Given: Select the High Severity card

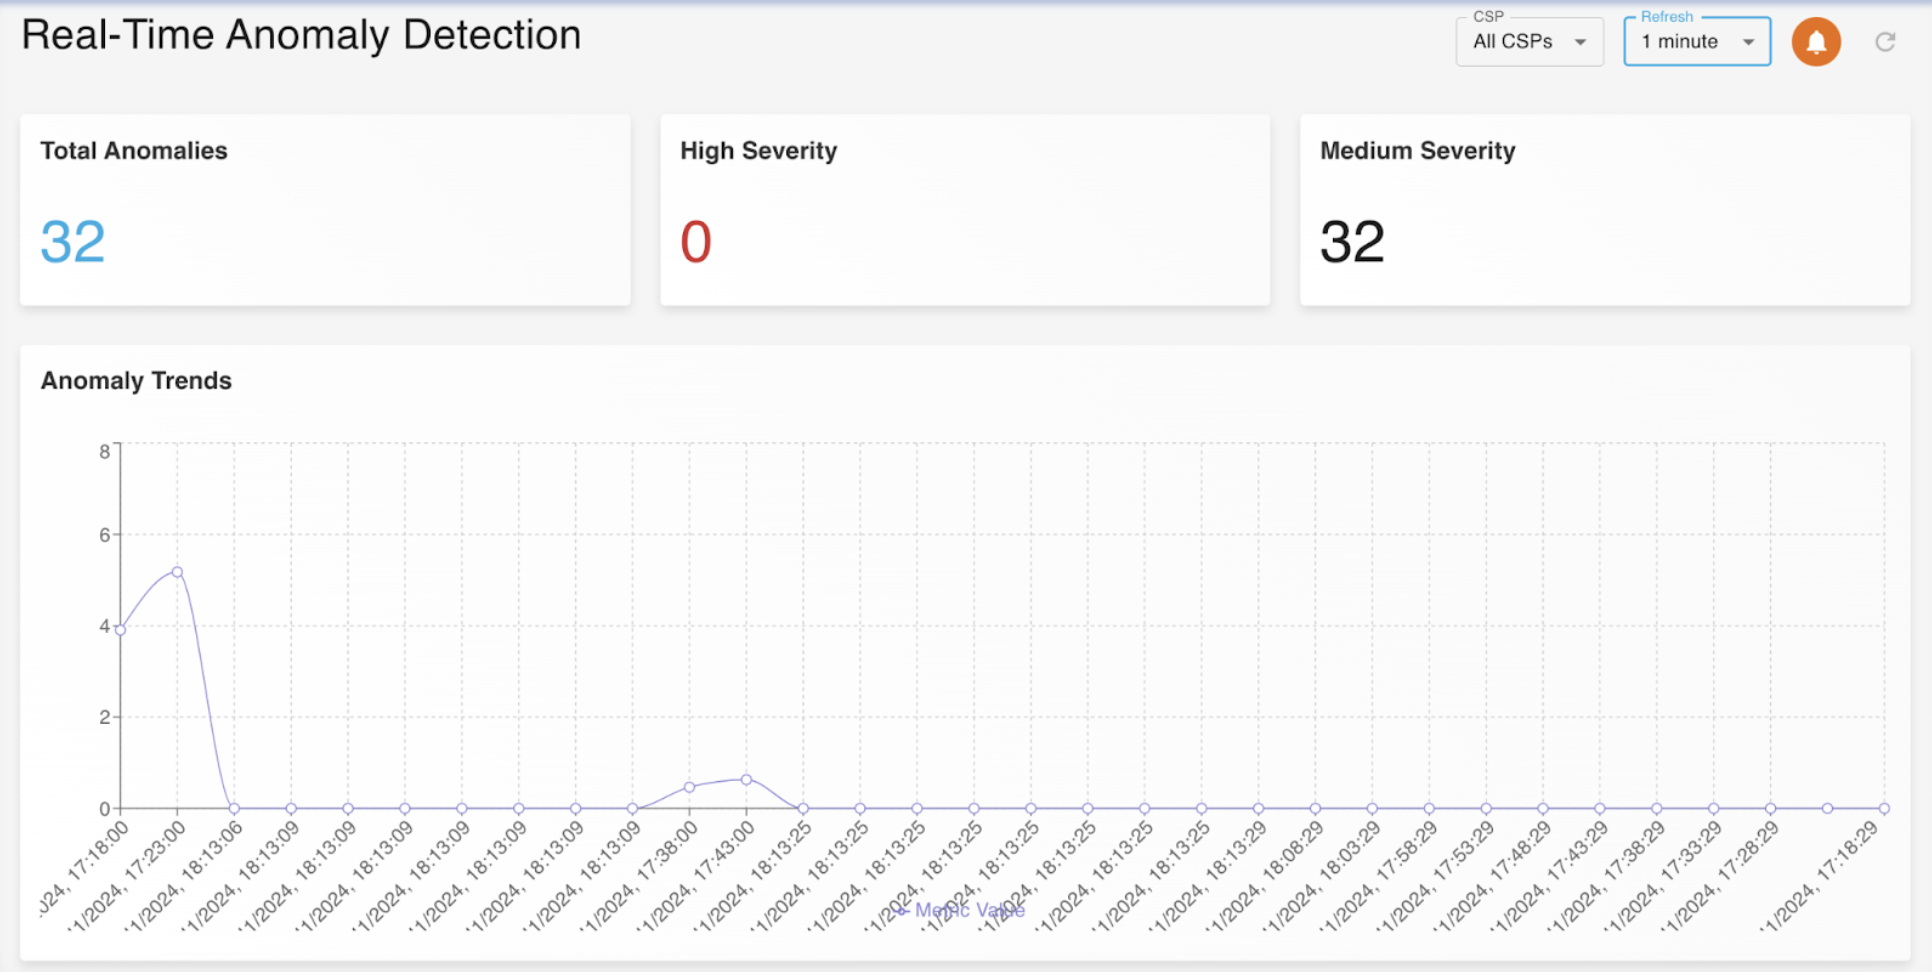Looking at the screenshot, I should pyautogui.click(x=965, y=209).
